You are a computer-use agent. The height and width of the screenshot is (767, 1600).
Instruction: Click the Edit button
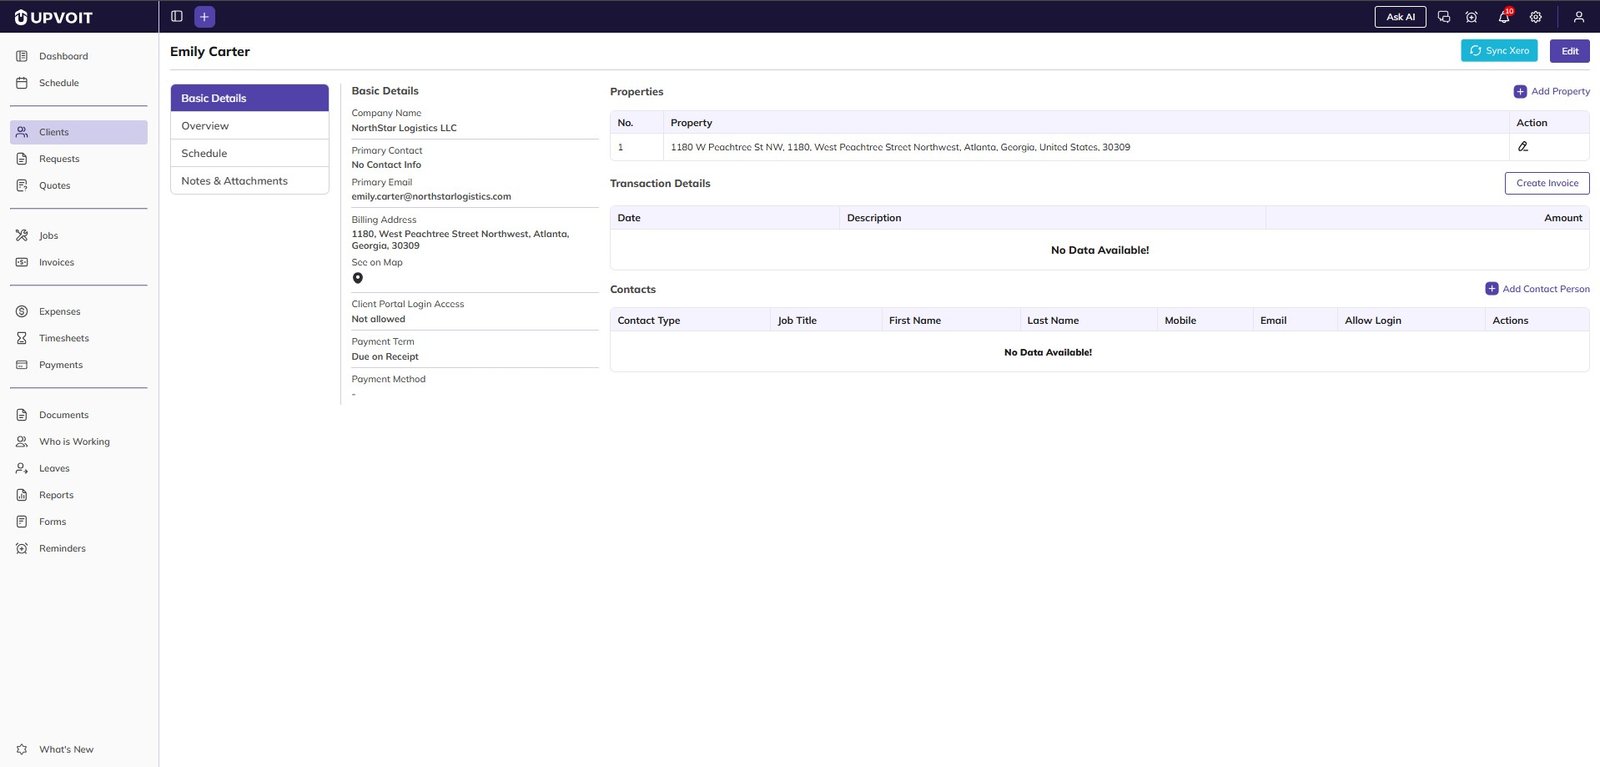pos(1570,51)
